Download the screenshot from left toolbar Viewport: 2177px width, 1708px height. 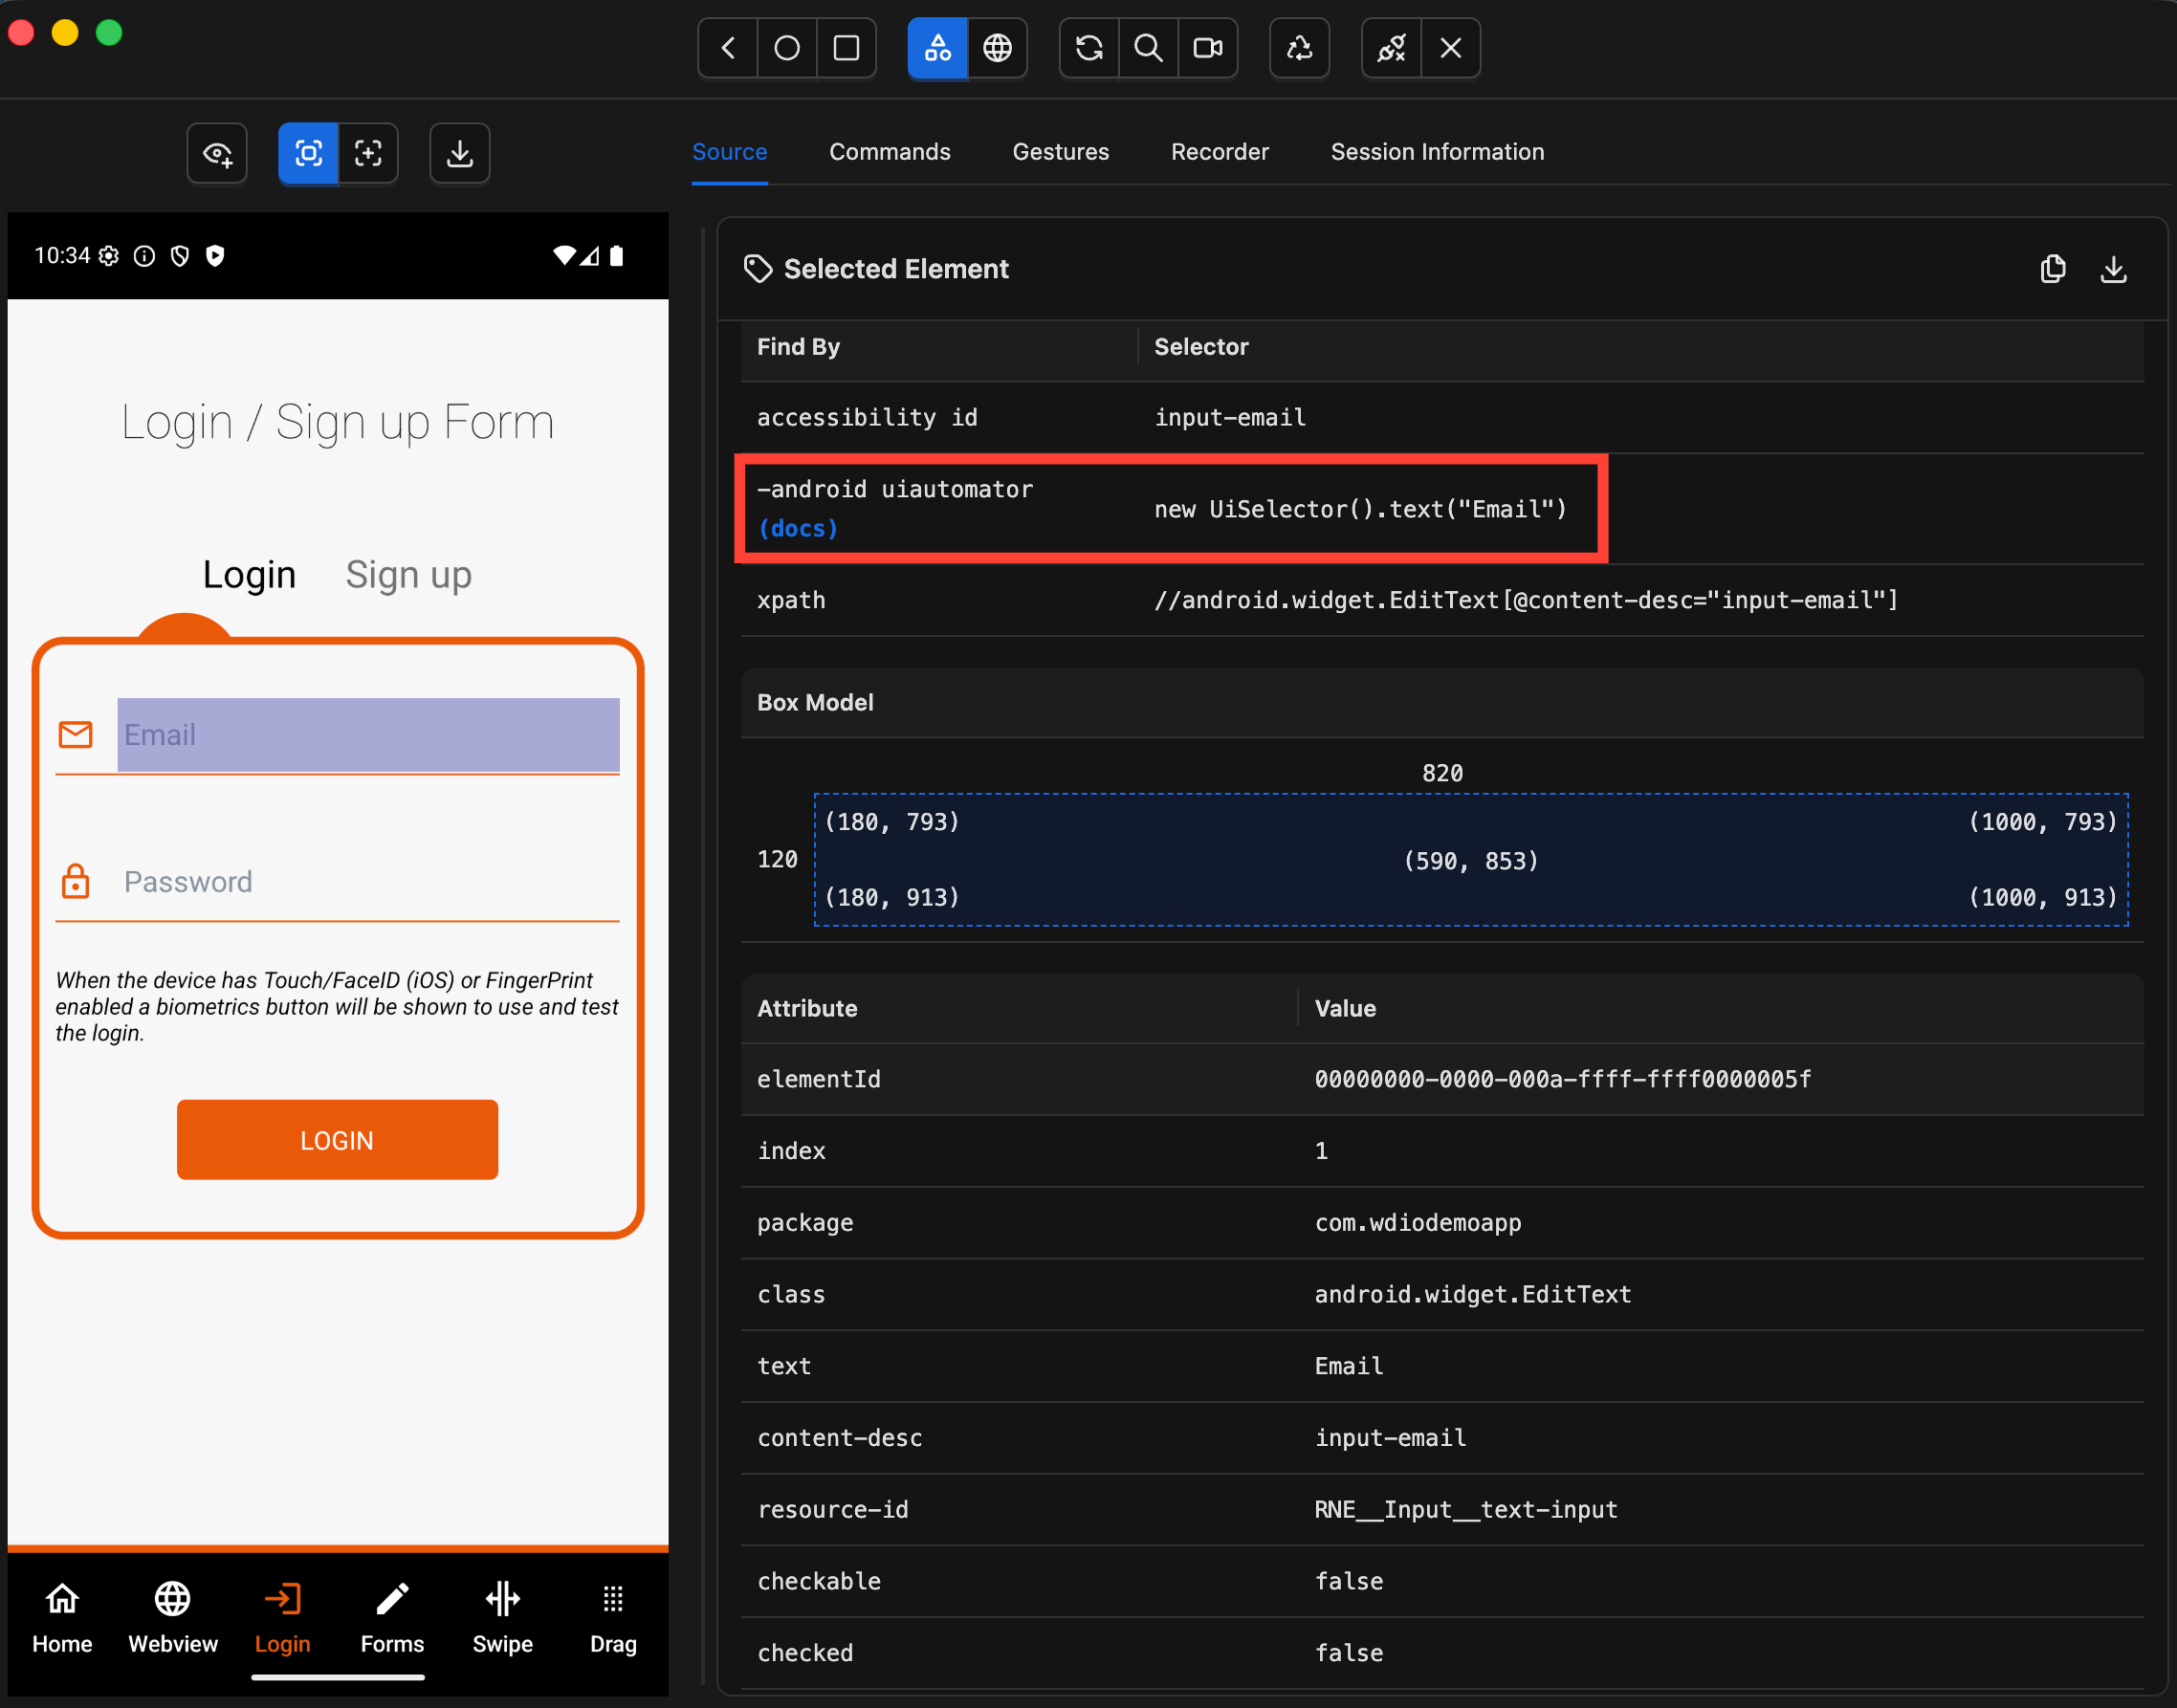tap(459, 153)
